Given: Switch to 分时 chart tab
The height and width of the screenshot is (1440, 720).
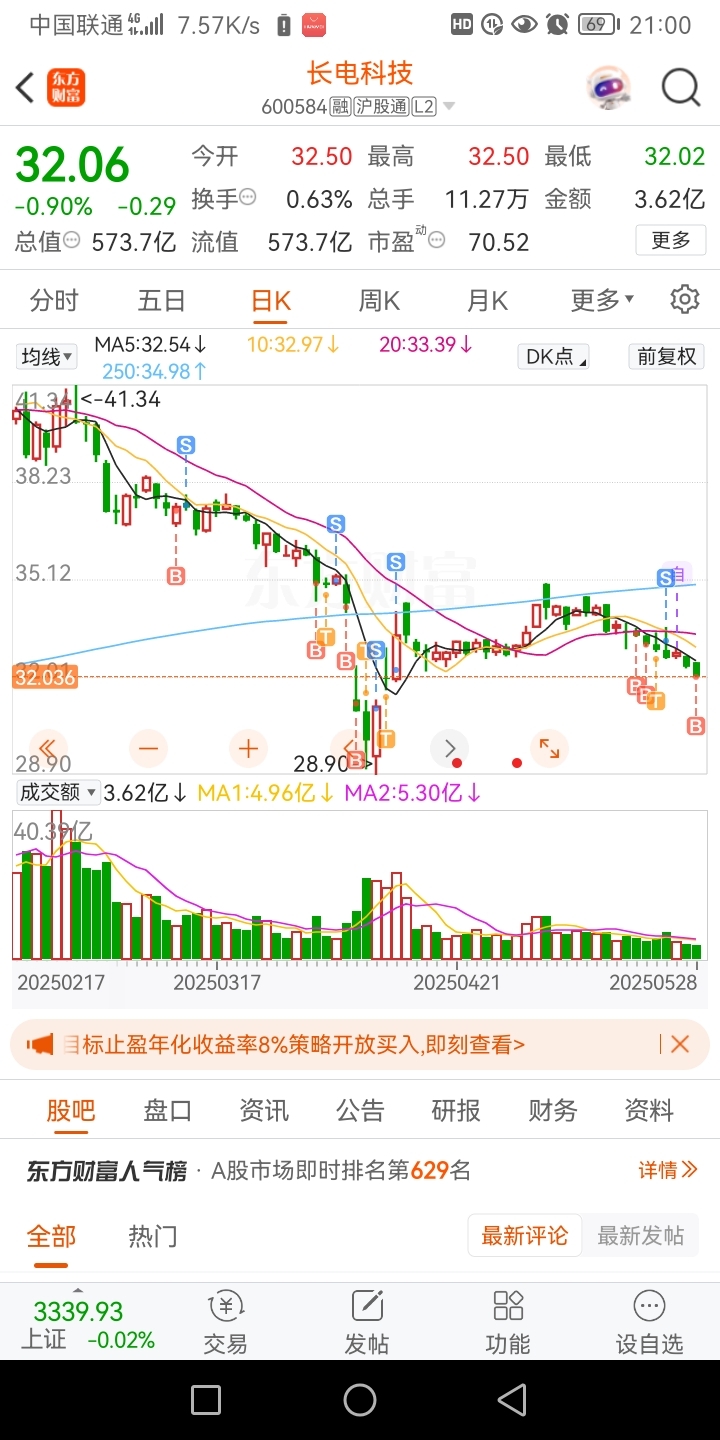Looking at the screenshot, I should click(54, 299).
